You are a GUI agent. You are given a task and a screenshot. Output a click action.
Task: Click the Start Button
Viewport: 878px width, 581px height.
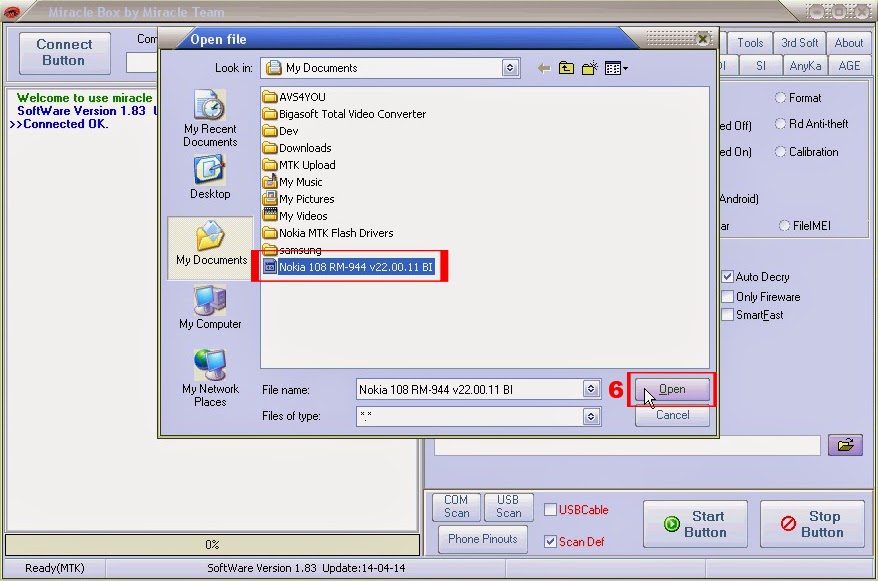click(695, 524)
